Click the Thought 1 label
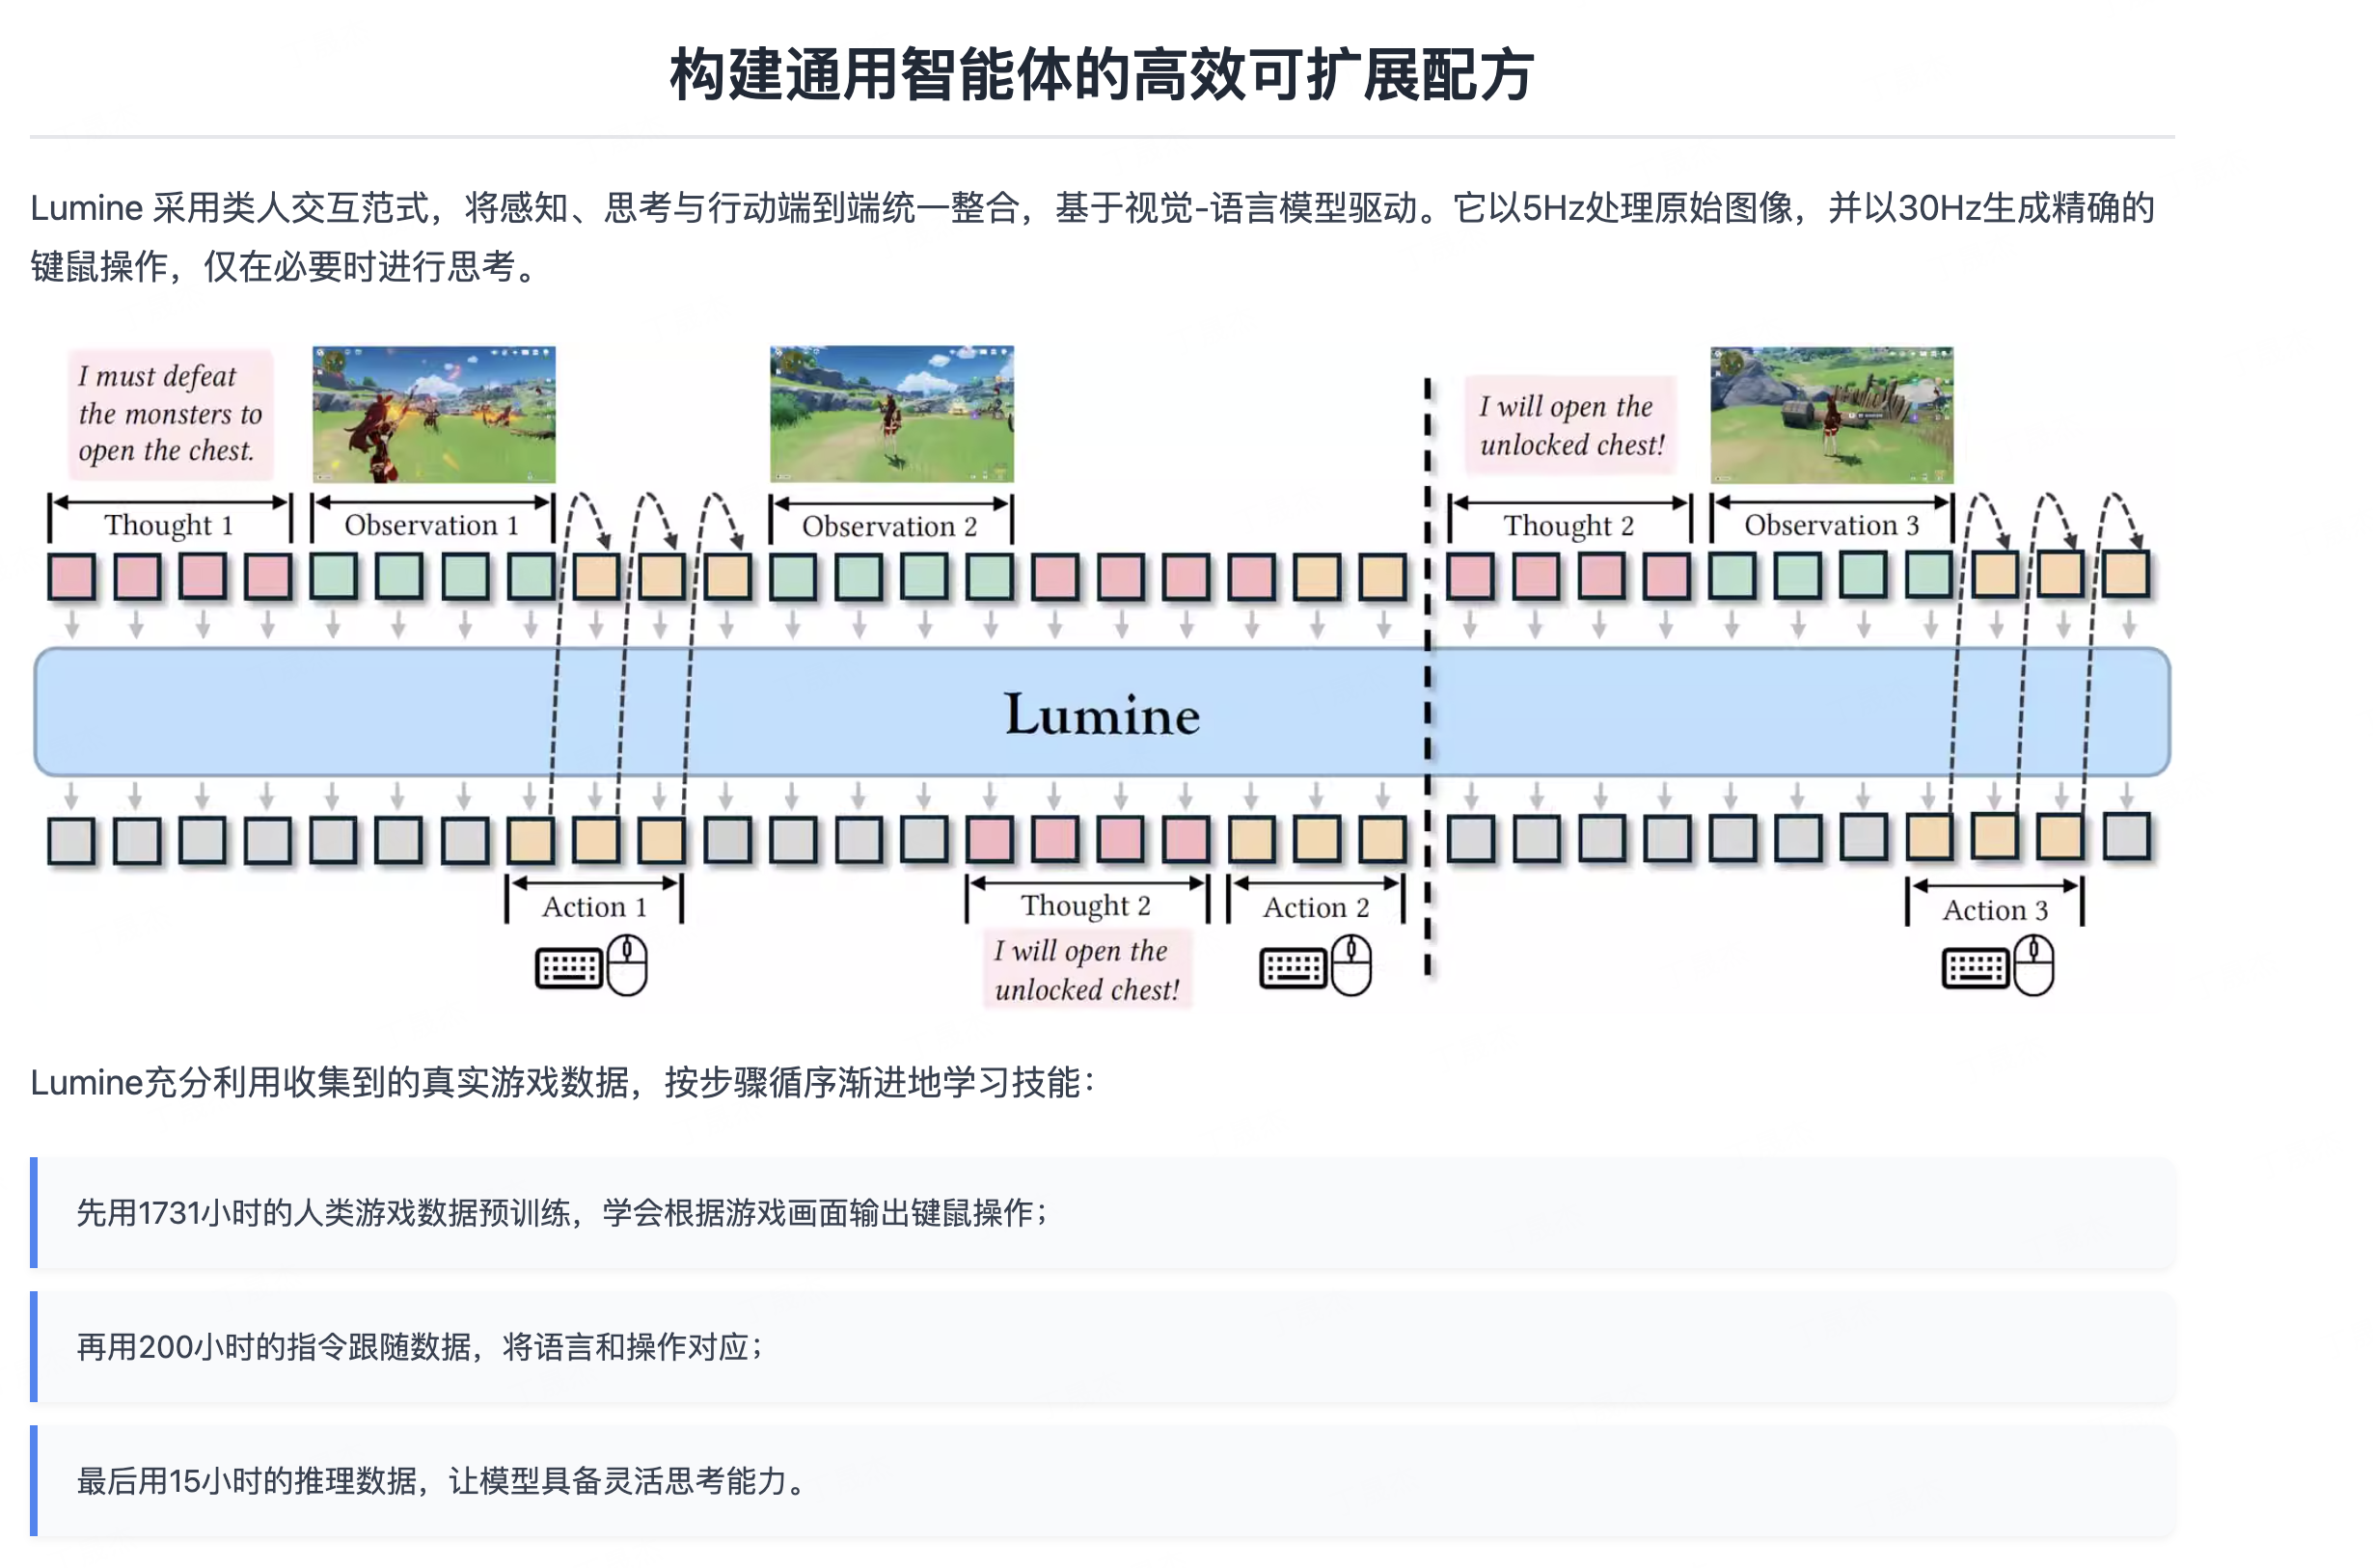Screen dimensions: 2373x1568 pos(169,525)
